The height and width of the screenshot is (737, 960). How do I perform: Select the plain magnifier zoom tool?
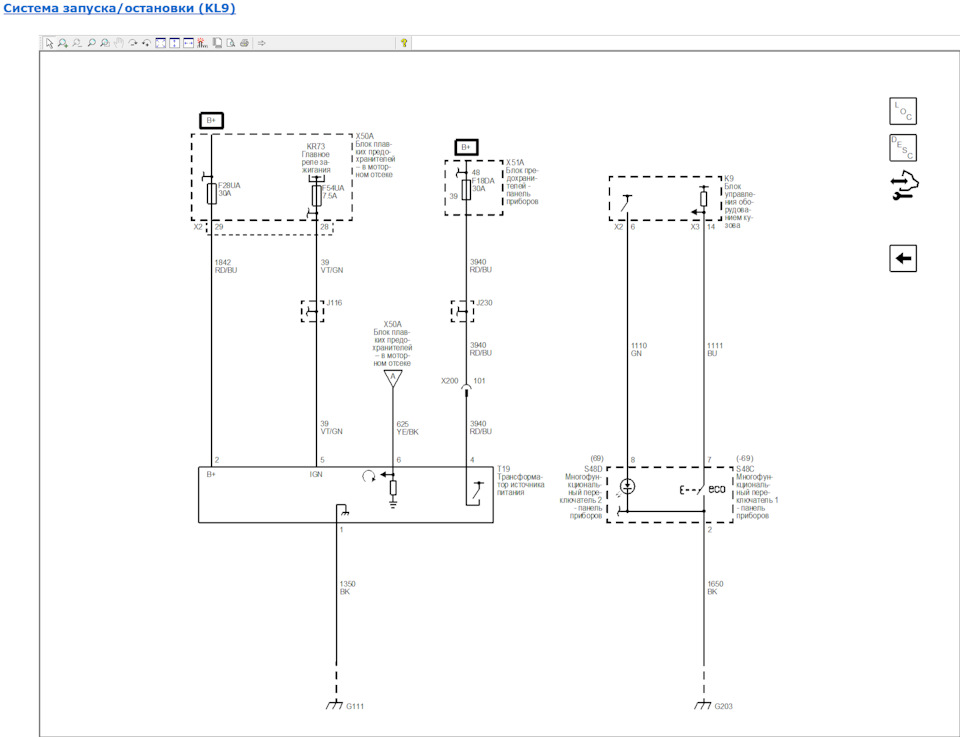point(91,43)
